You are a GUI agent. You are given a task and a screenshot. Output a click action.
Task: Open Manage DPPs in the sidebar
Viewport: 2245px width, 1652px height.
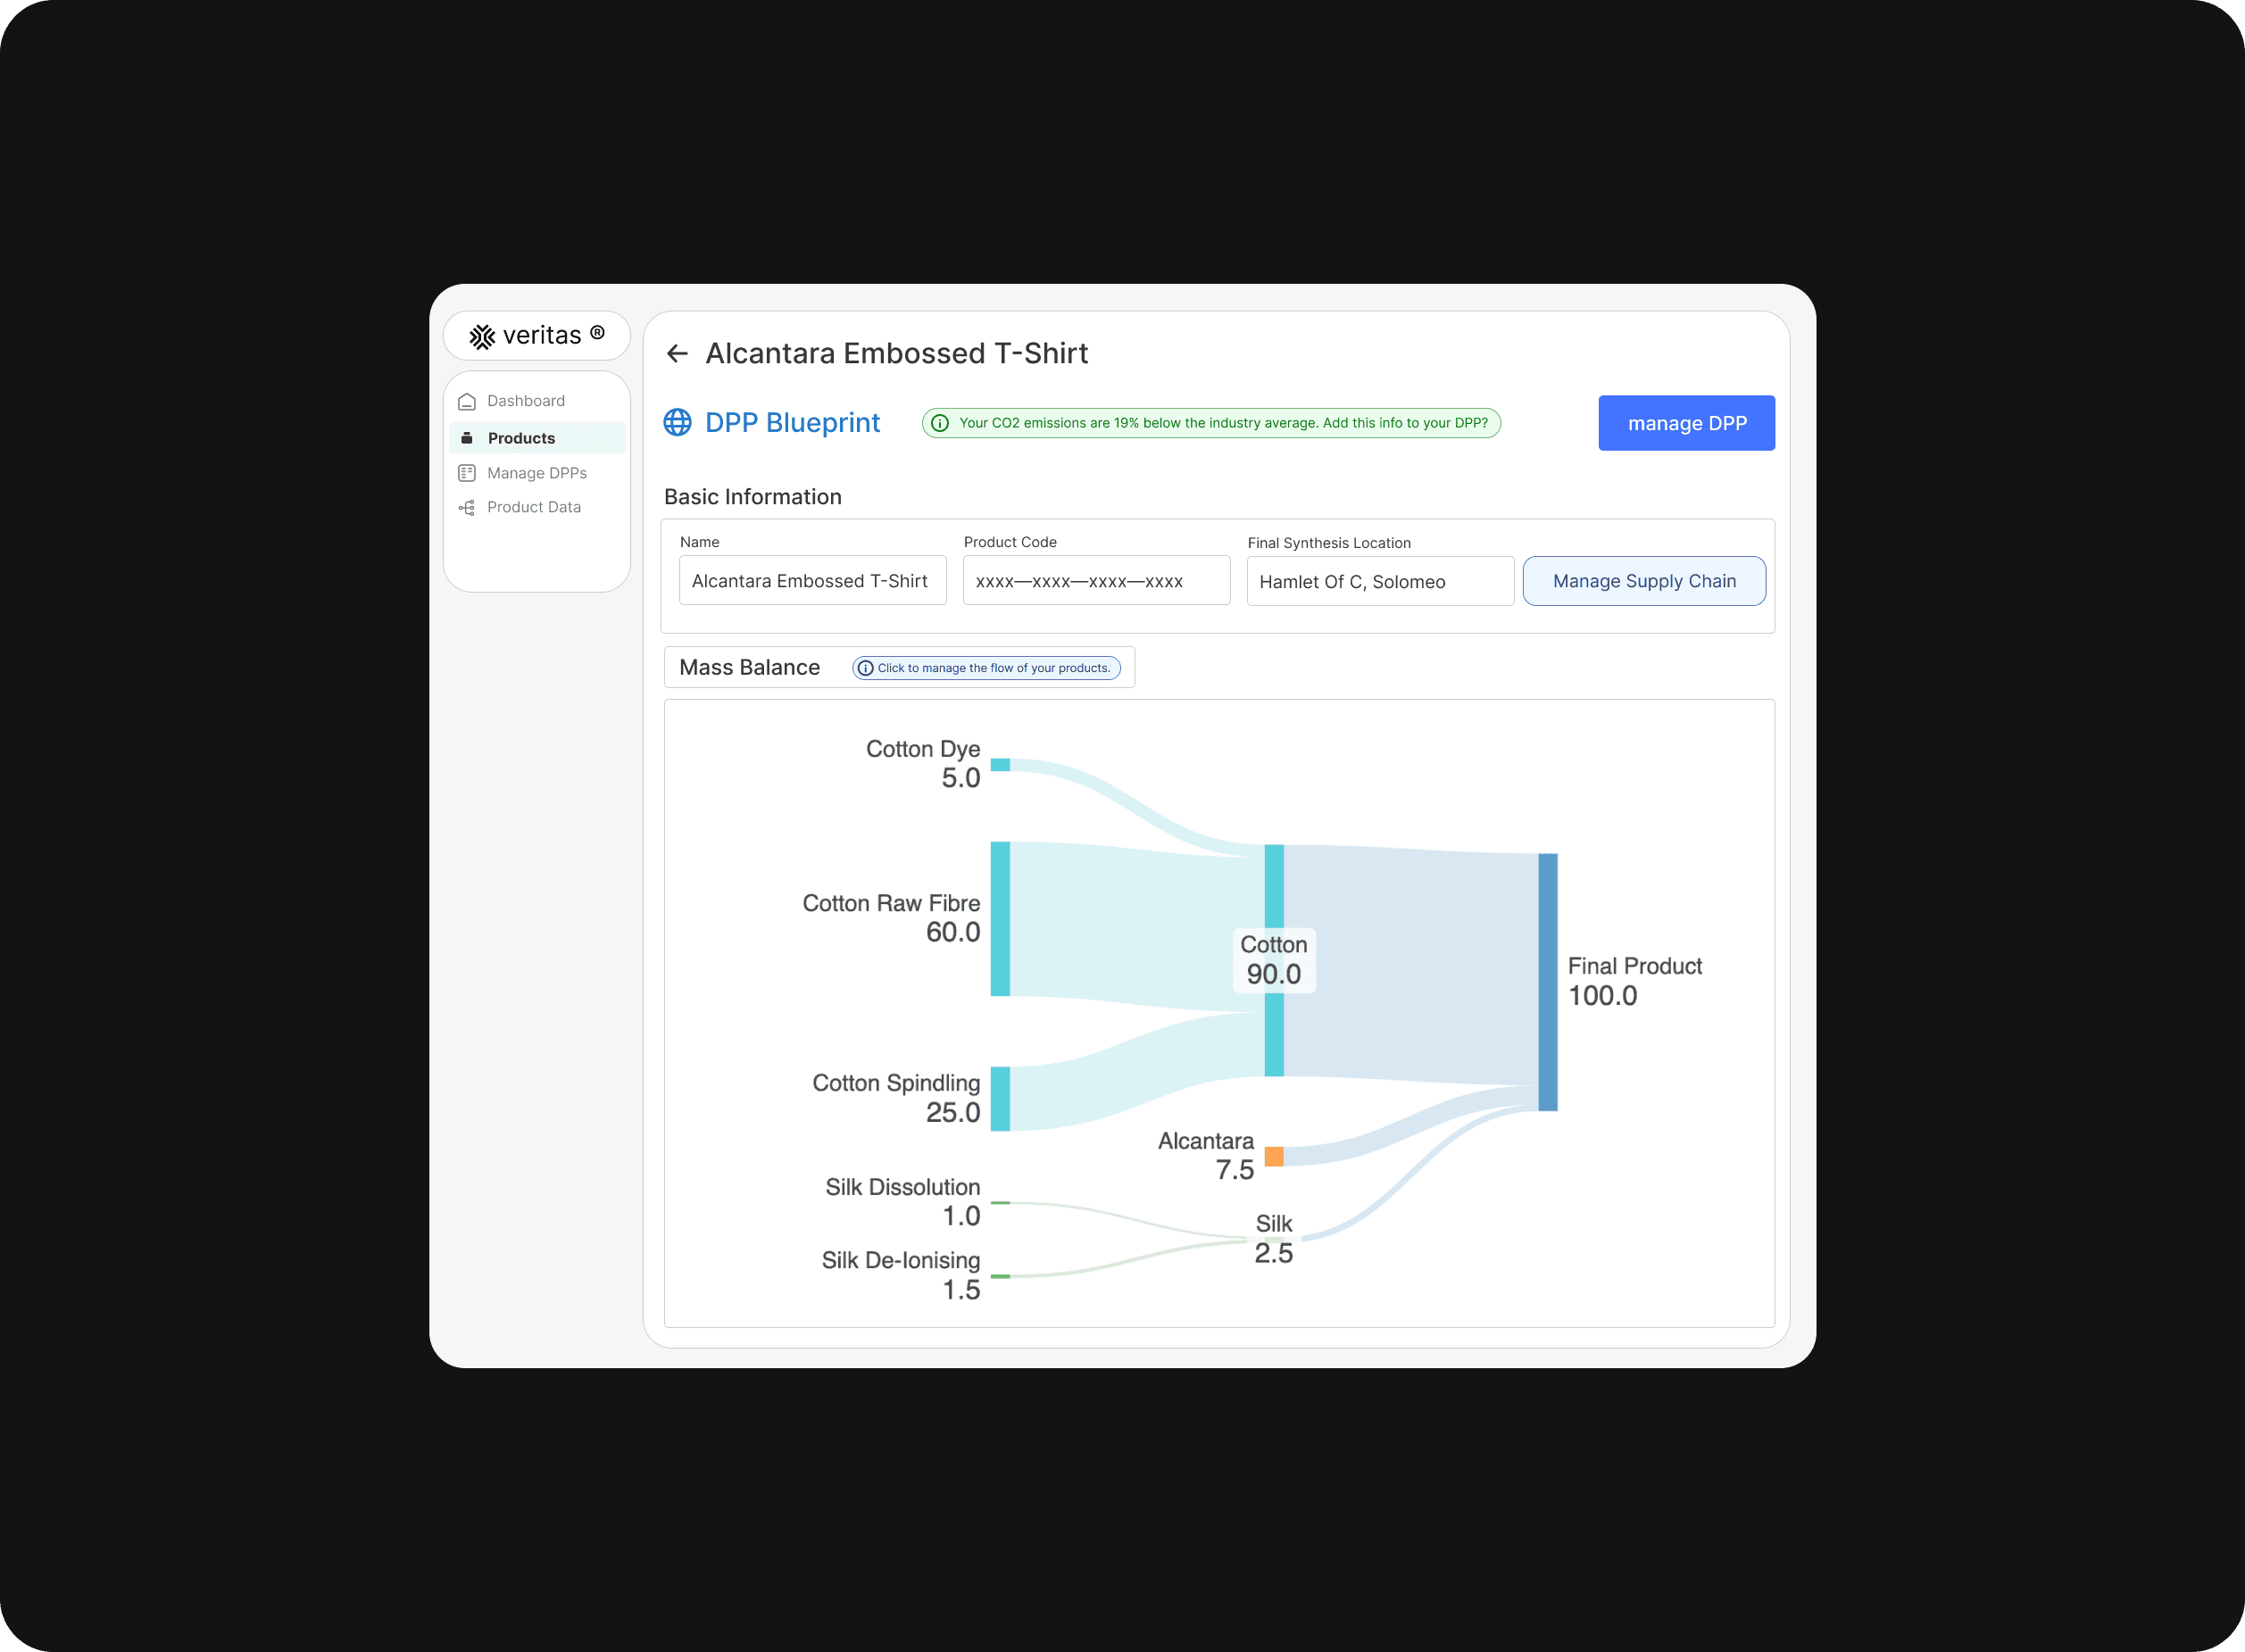pyautogui.click(x=537, y=473)
